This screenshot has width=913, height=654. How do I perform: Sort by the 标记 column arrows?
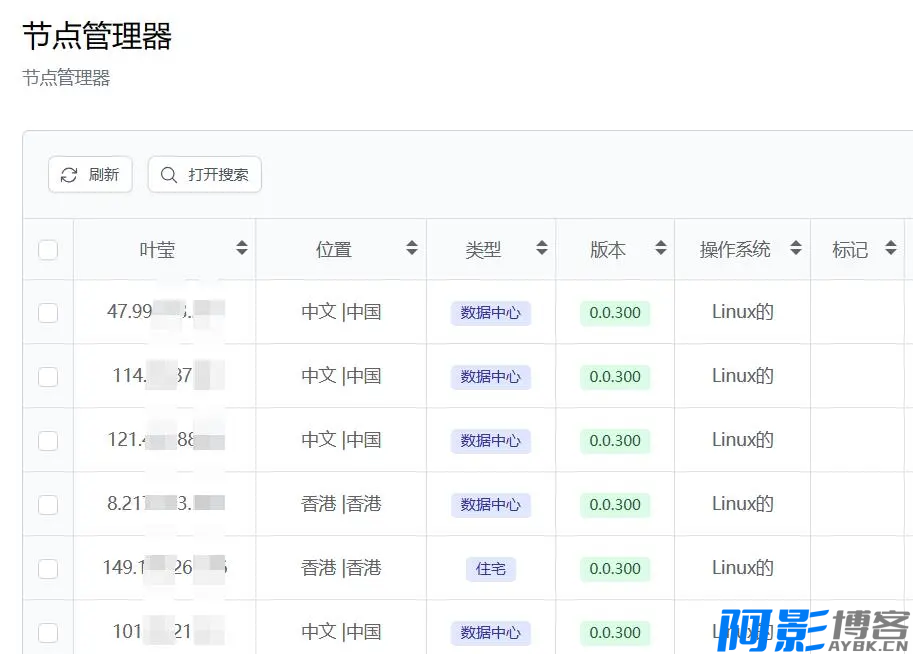(890, 248)
